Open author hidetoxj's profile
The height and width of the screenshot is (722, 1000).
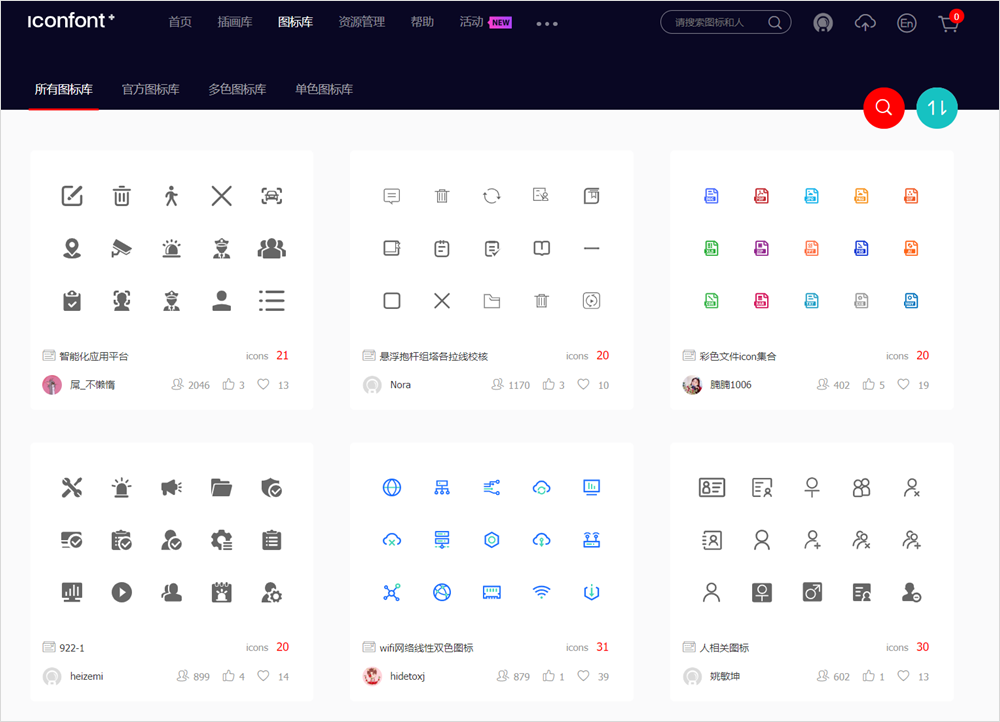click(x=408, y=676)
